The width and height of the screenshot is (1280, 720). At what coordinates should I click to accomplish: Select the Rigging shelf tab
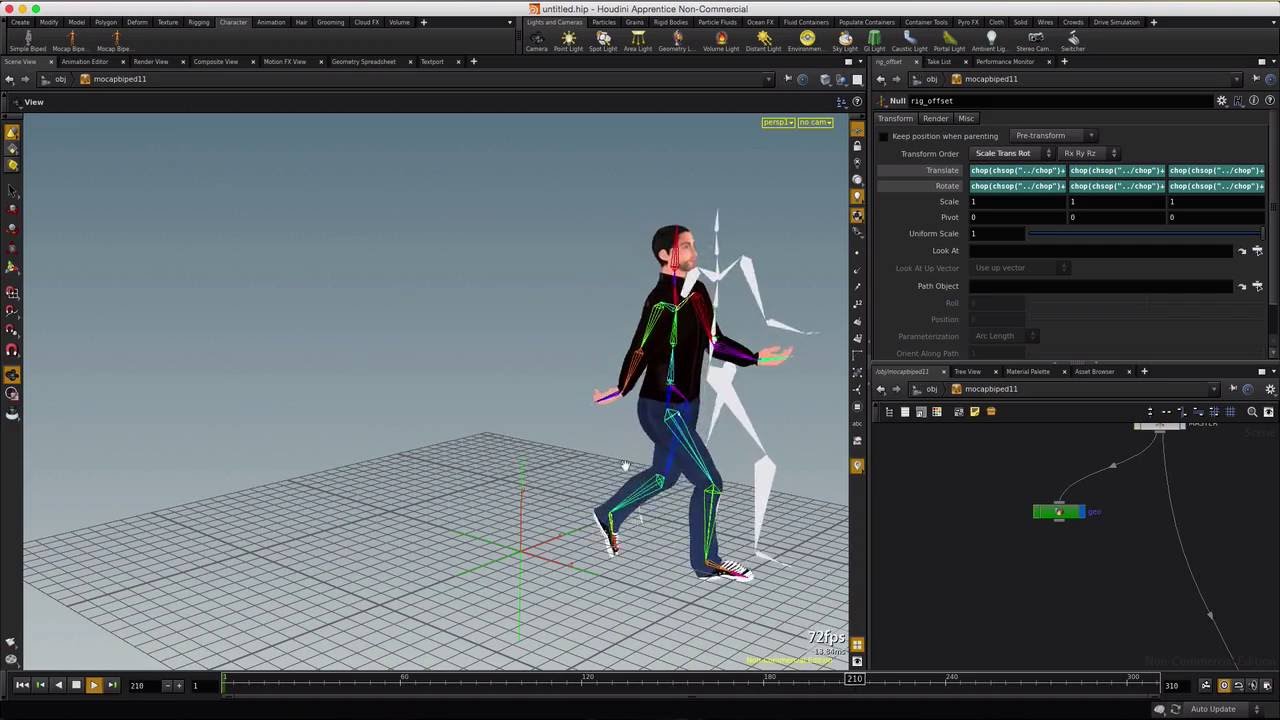[199, 22]
